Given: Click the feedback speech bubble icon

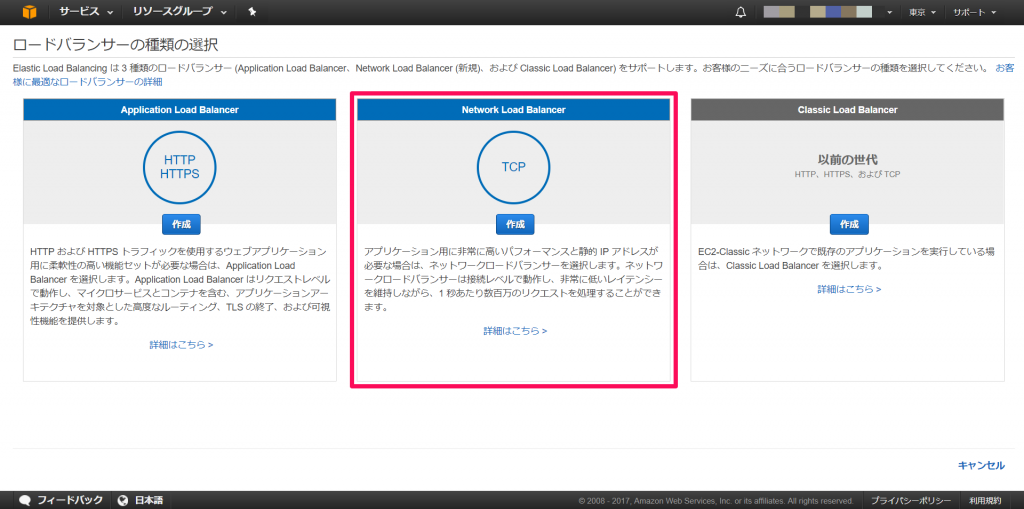Looking at the screenshot, I should pyautogui.click(x=25, y=501).
